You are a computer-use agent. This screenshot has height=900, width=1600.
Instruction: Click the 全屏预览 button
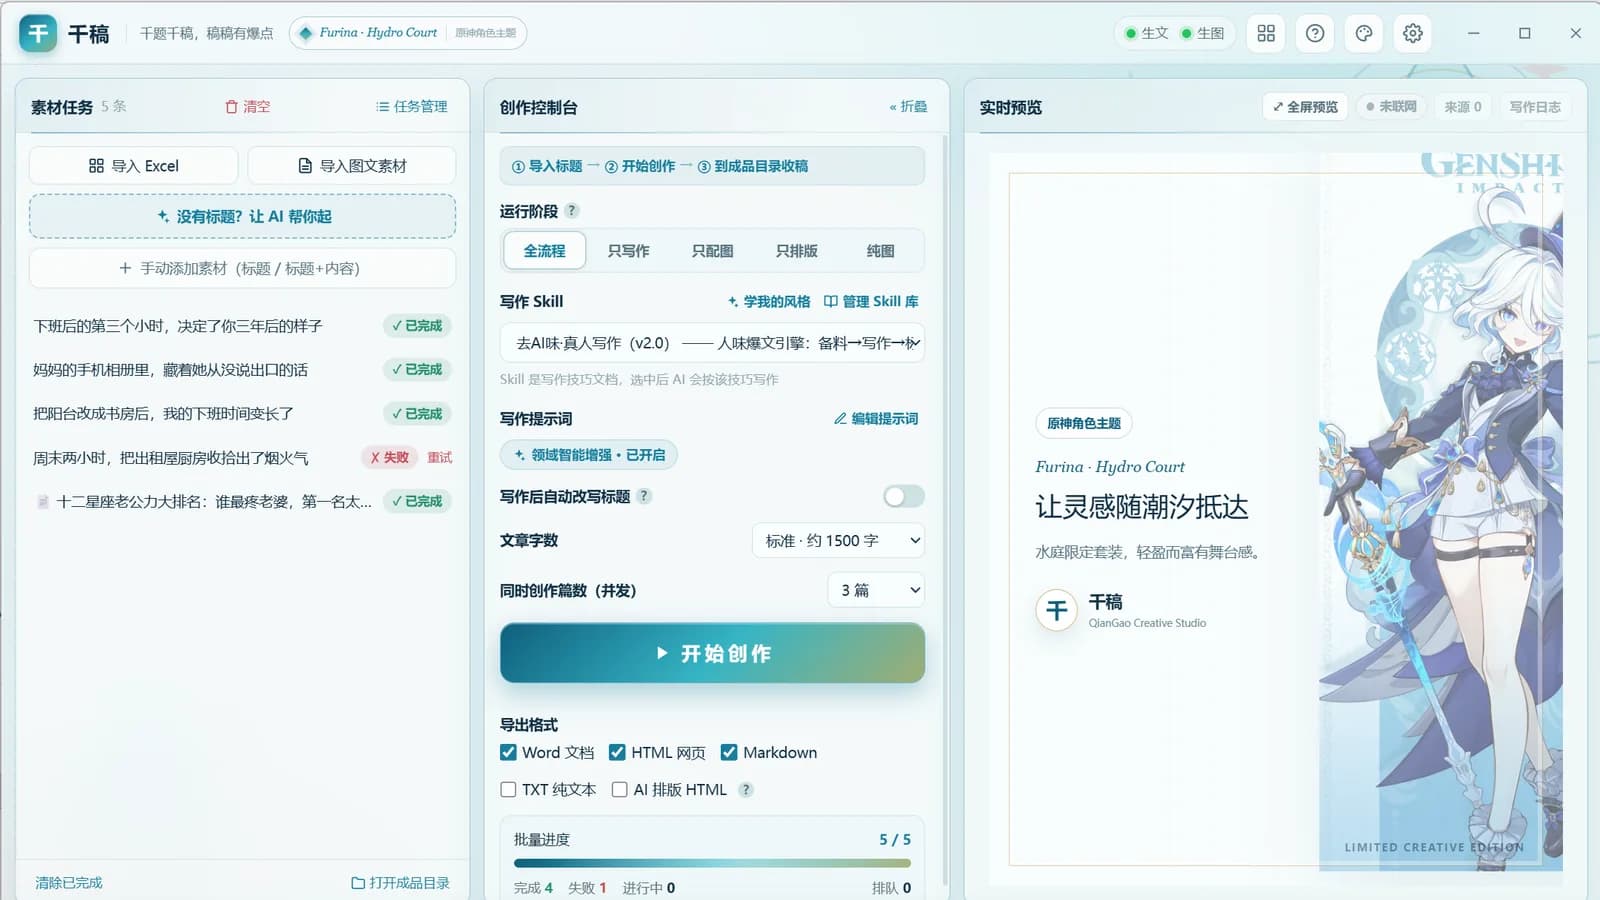[1305, 106]
